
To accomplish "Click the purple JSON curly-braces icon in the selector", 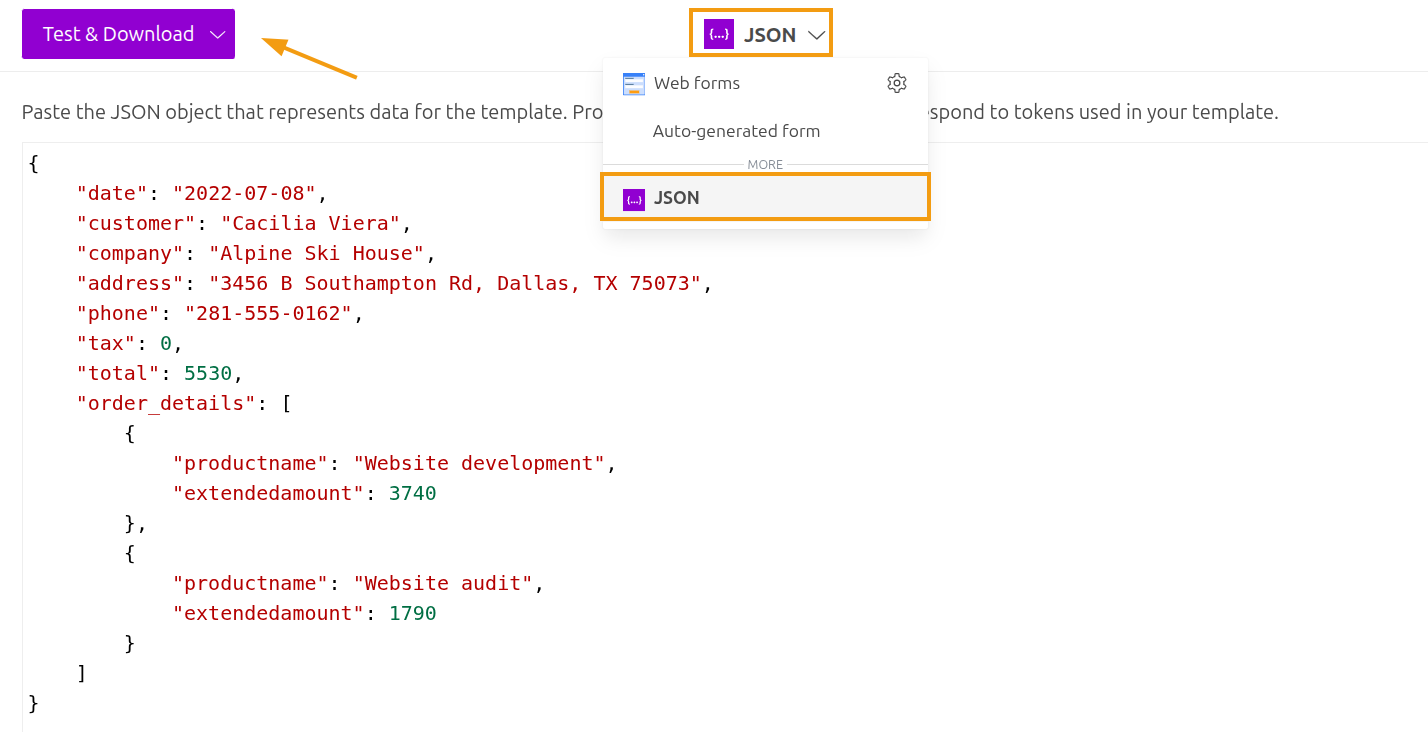I will (x=717, y=33).
